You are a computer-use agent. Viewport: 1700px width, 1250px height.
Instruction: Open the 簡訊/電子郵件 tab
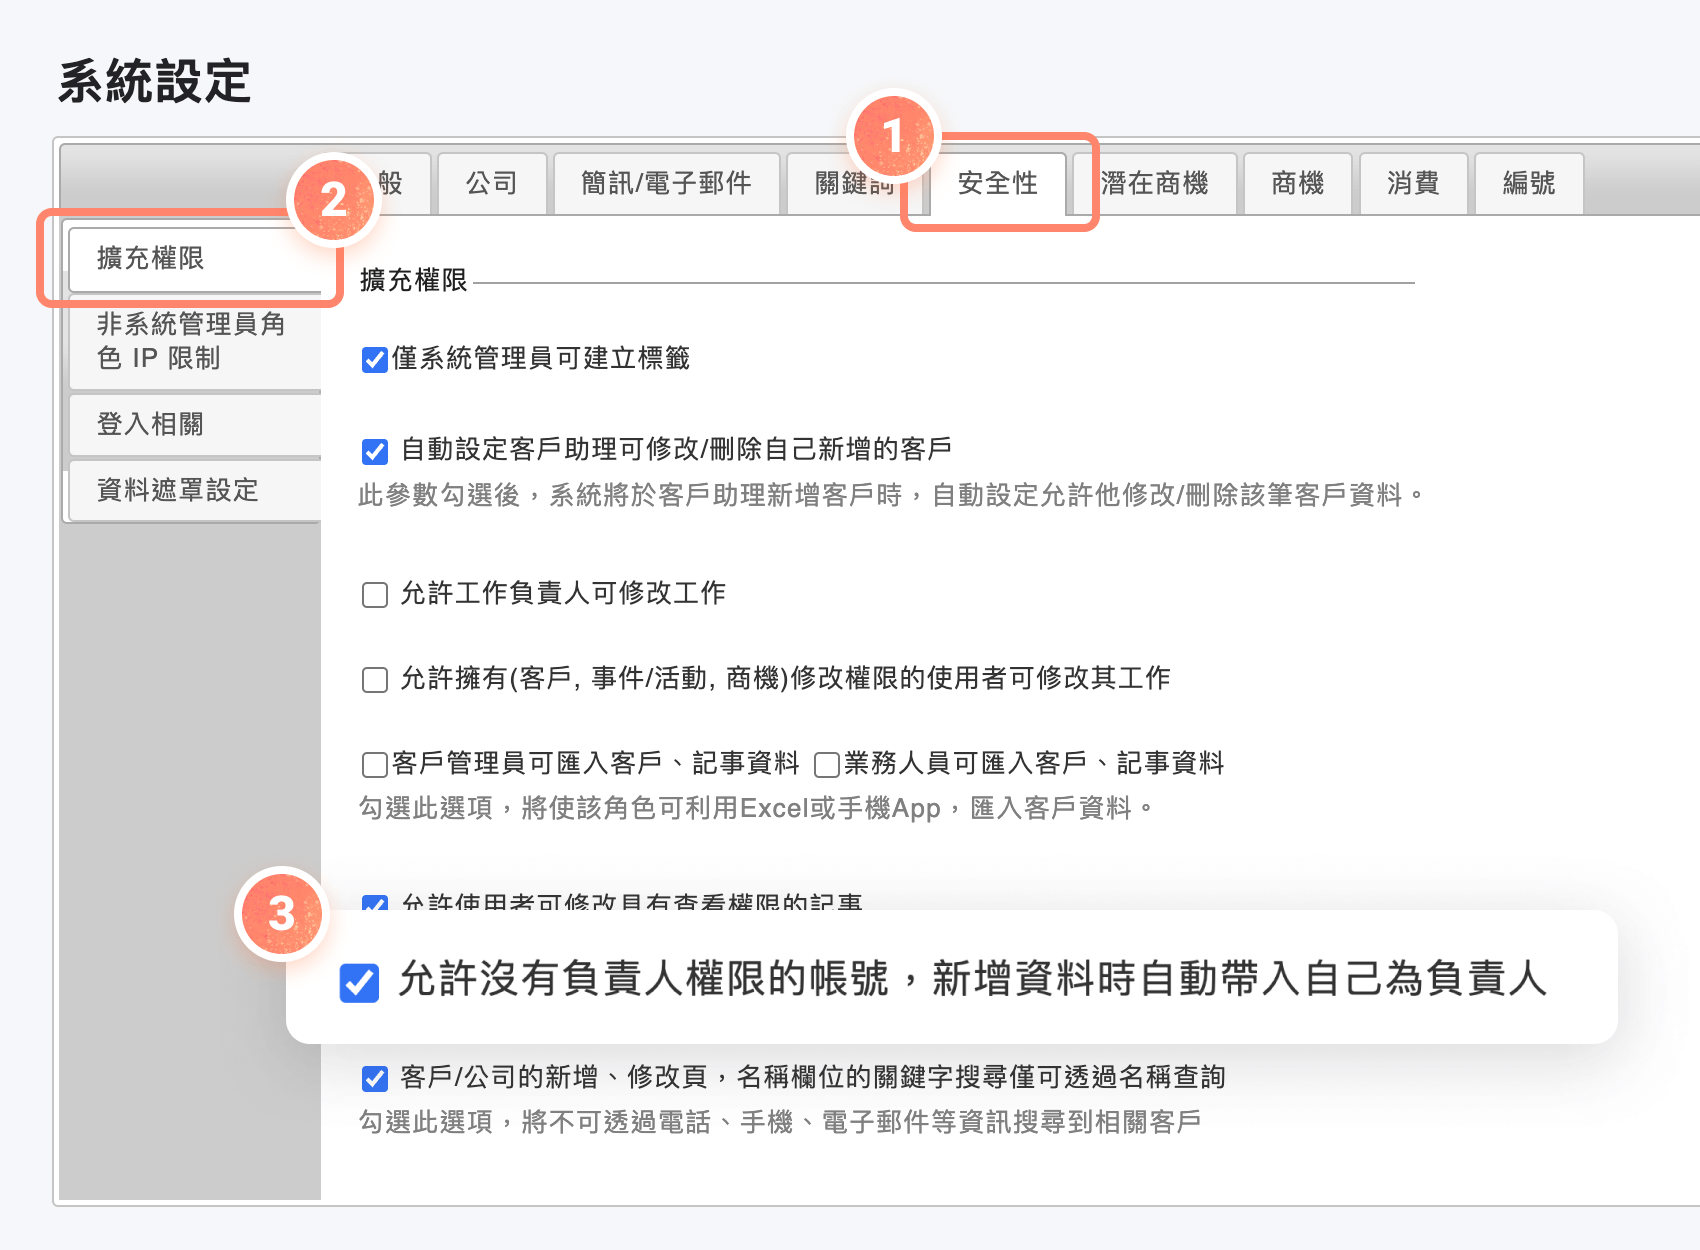(x=666, y=184)
